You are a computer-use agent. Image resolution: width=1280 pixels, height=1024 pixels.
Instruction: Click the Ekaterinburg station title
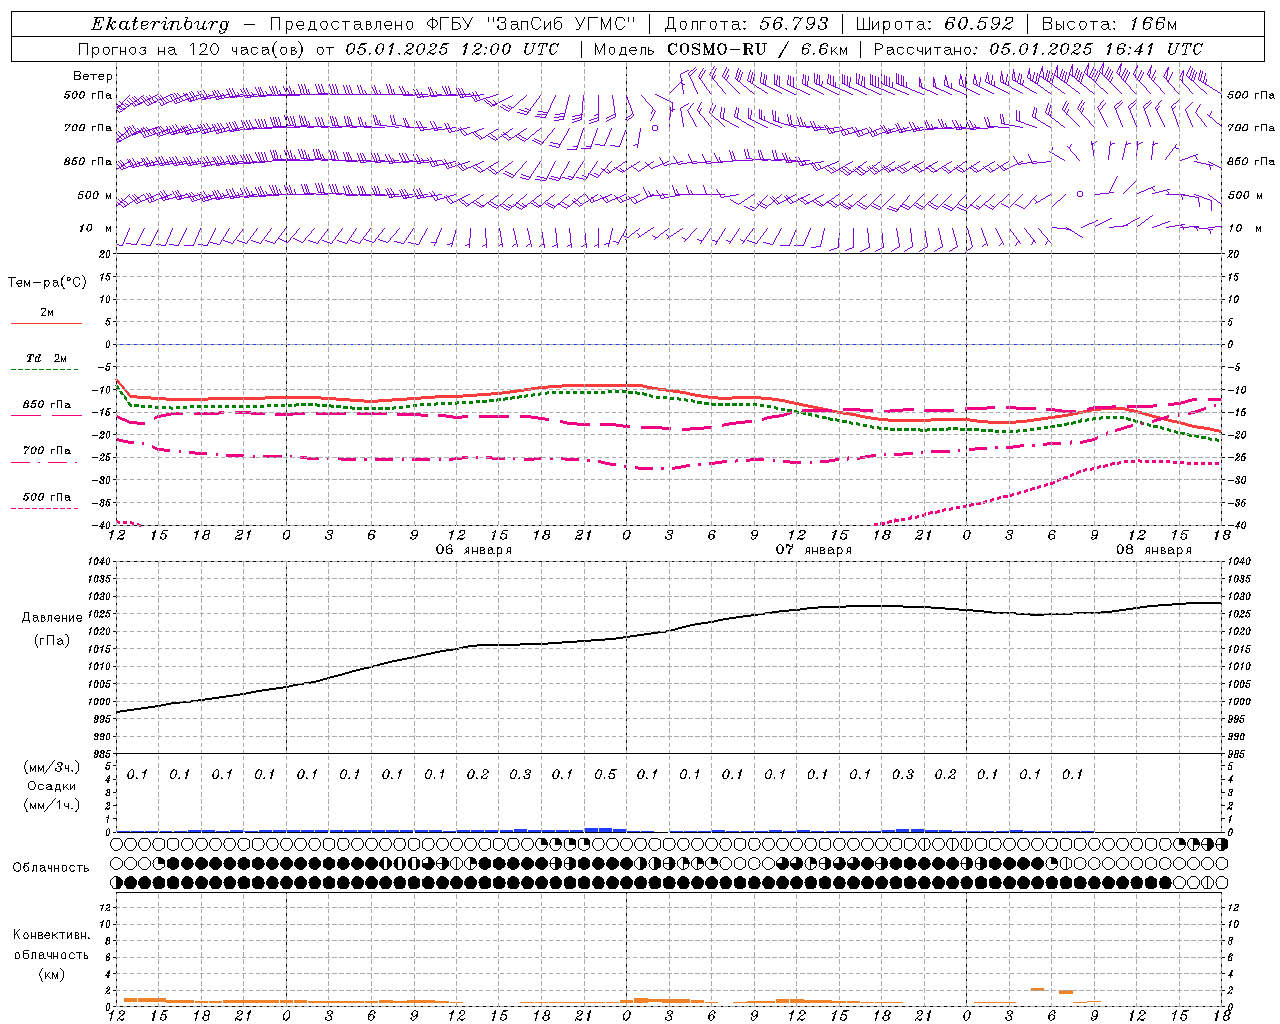pyautogui.click(x=160, y=24)
